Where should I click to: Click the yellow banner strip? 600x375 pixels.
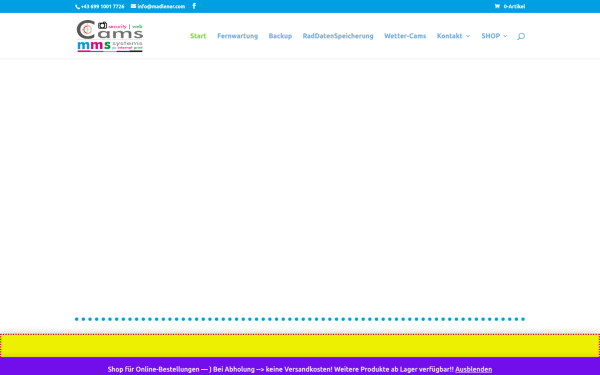pos(300,346)
